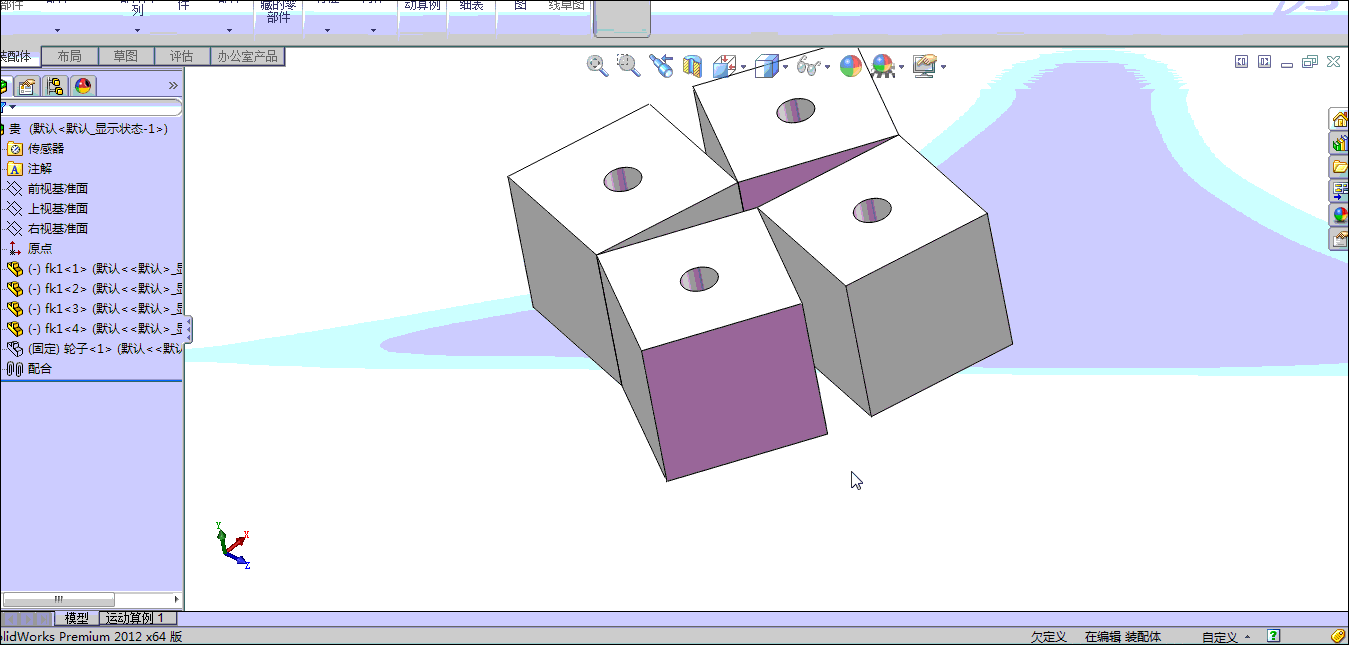Viewport: 1349px width, 645px height.
Task: Open the feature tree filter dropdown arrow
Action: click(12, 107)
